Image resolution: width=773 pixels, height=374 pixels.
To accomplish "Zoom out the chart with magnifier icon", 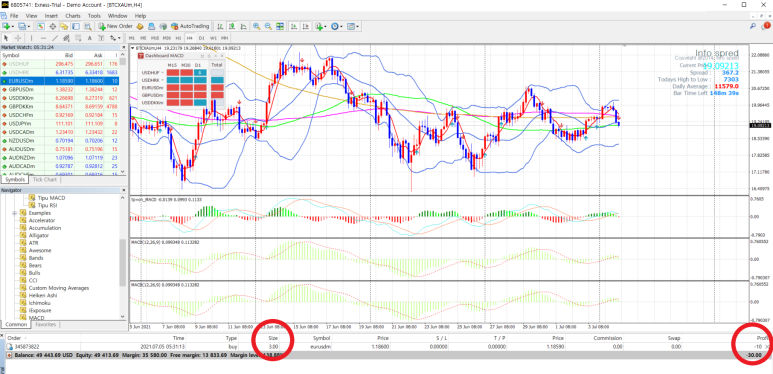I will [268, 26].
